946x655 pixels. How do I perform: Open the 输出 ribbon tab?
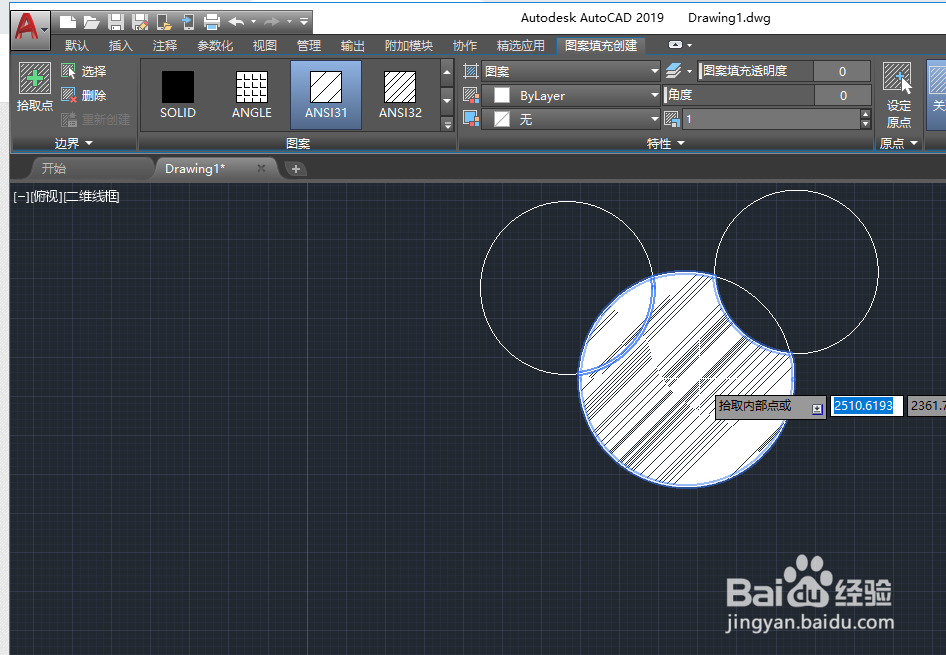click(352, 46)
